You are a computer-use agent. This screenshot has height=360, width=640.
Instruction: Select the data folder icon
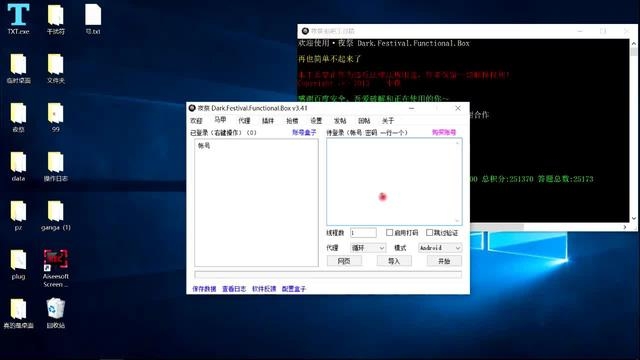point(18,166)
